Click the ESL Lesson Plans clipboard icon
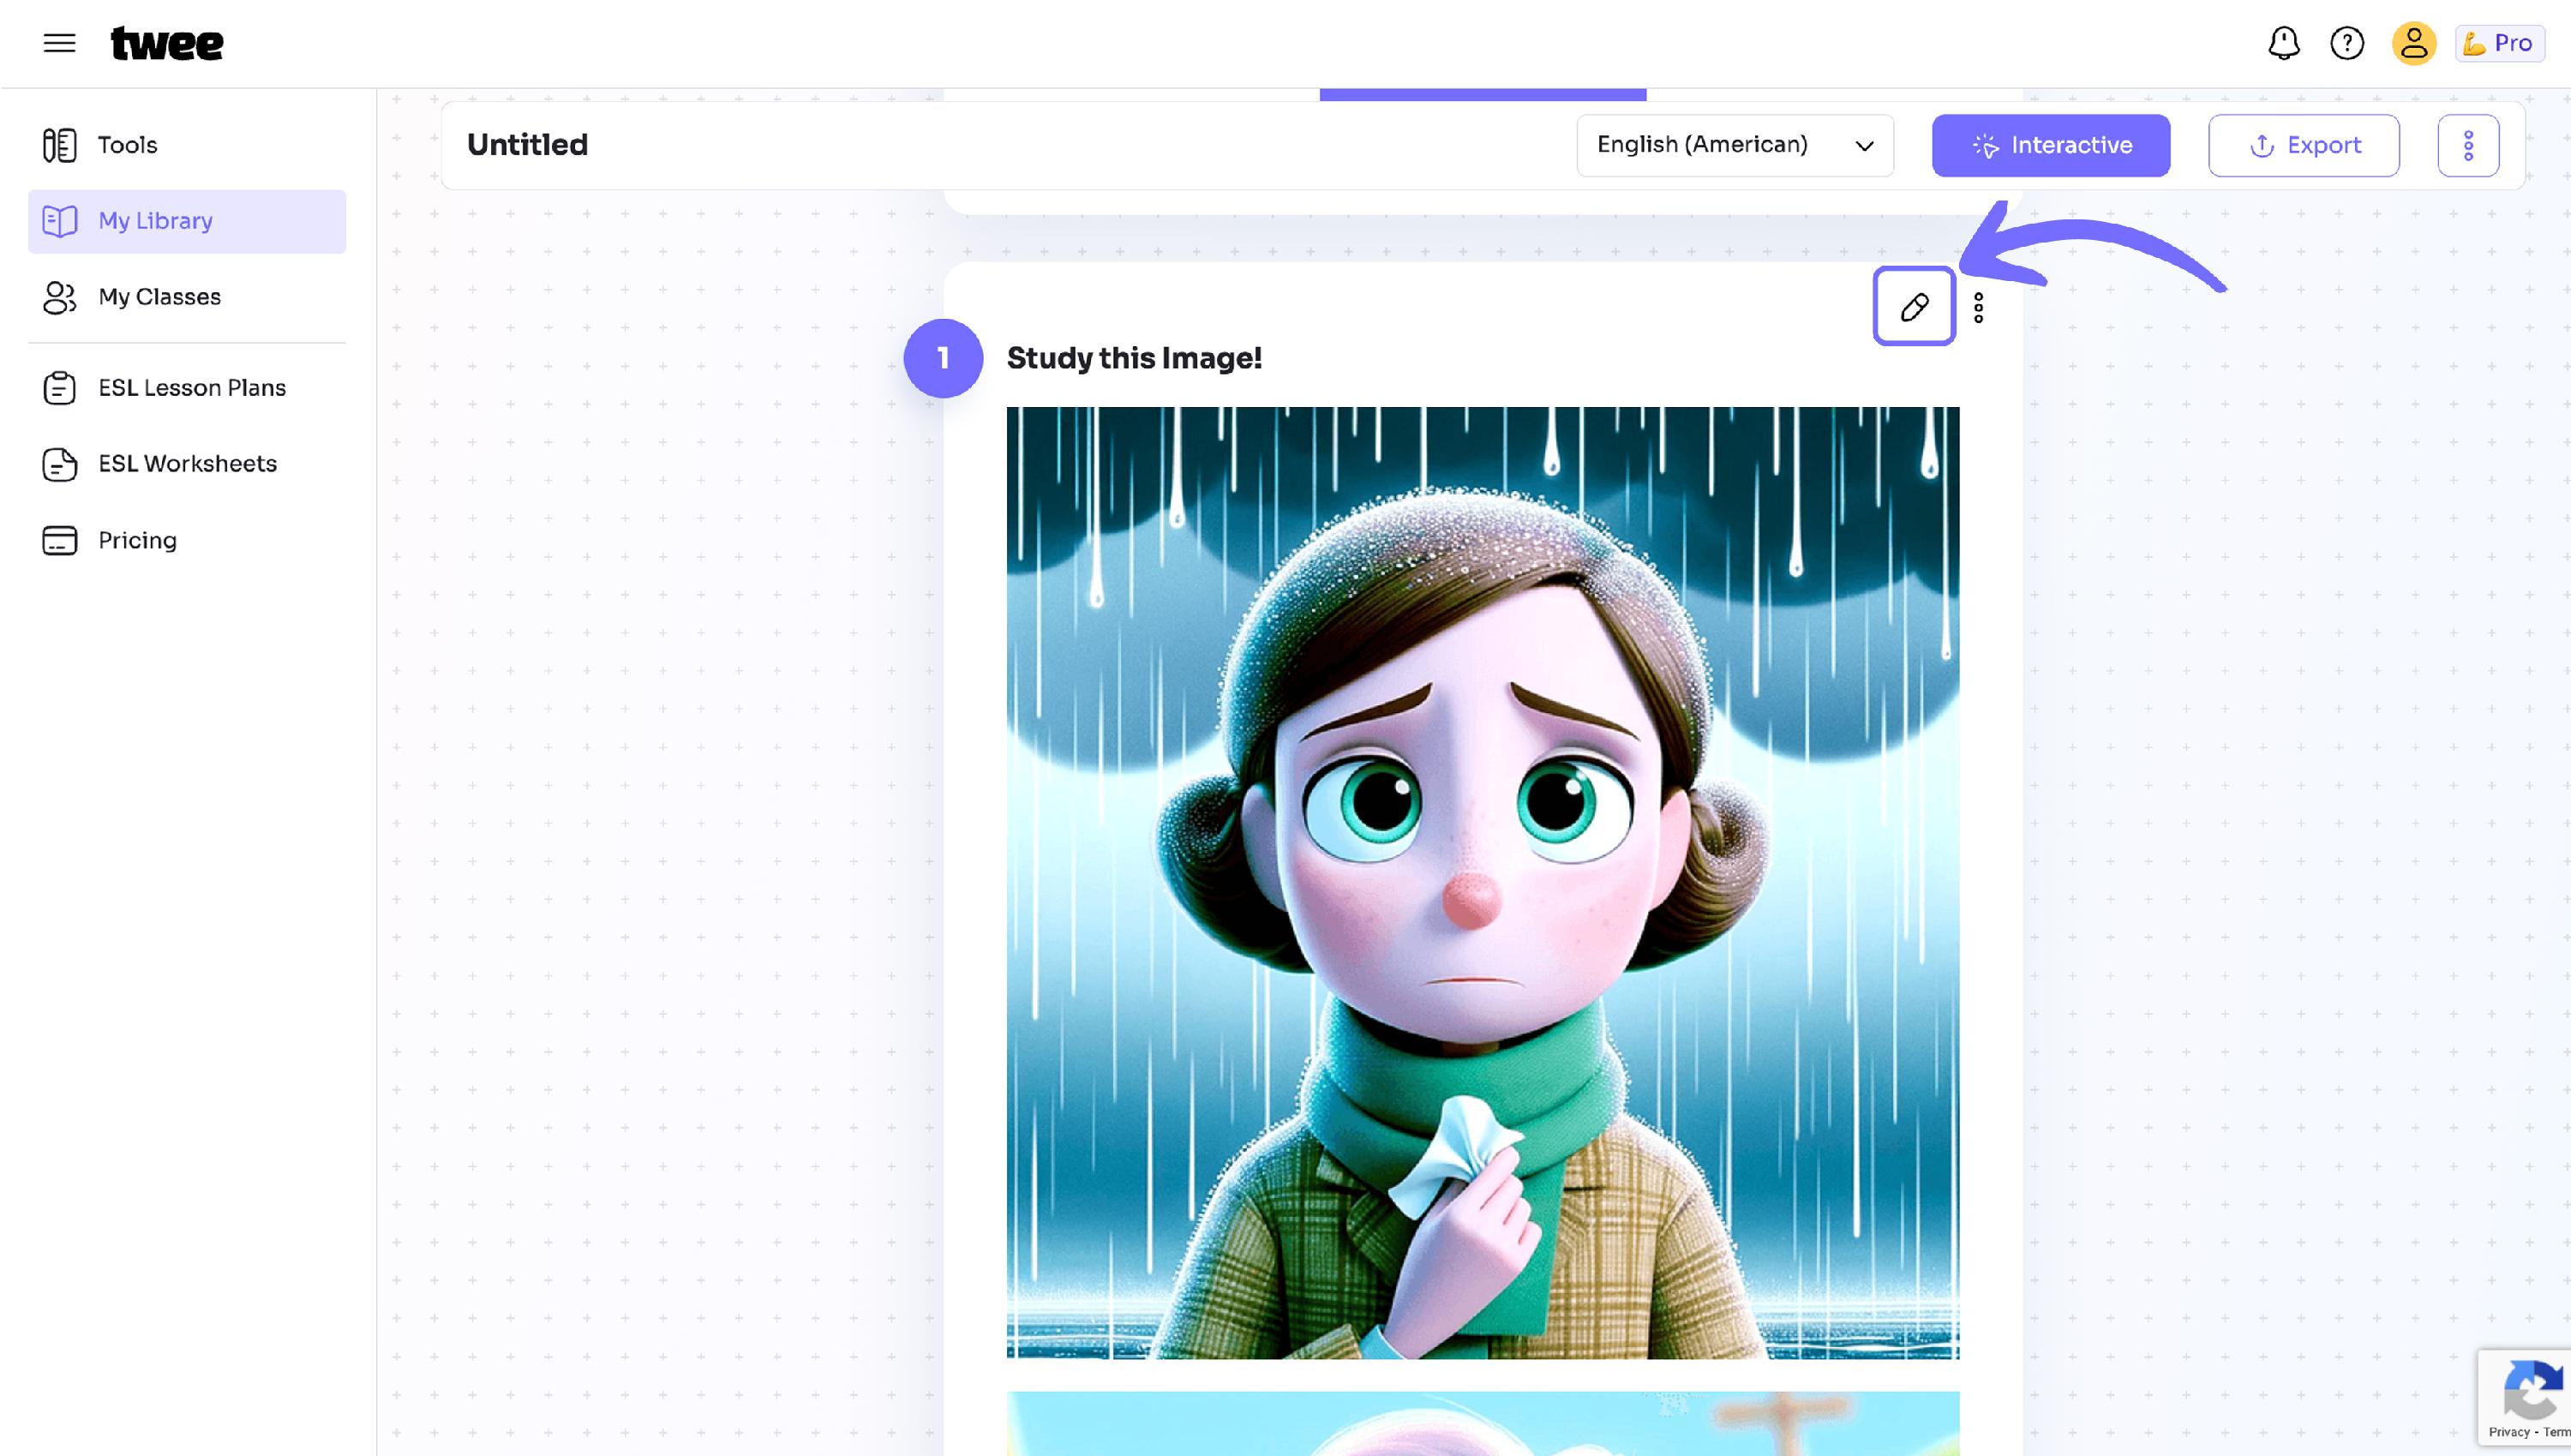Screen dimensions: 2571x1456 pos(60,388)
